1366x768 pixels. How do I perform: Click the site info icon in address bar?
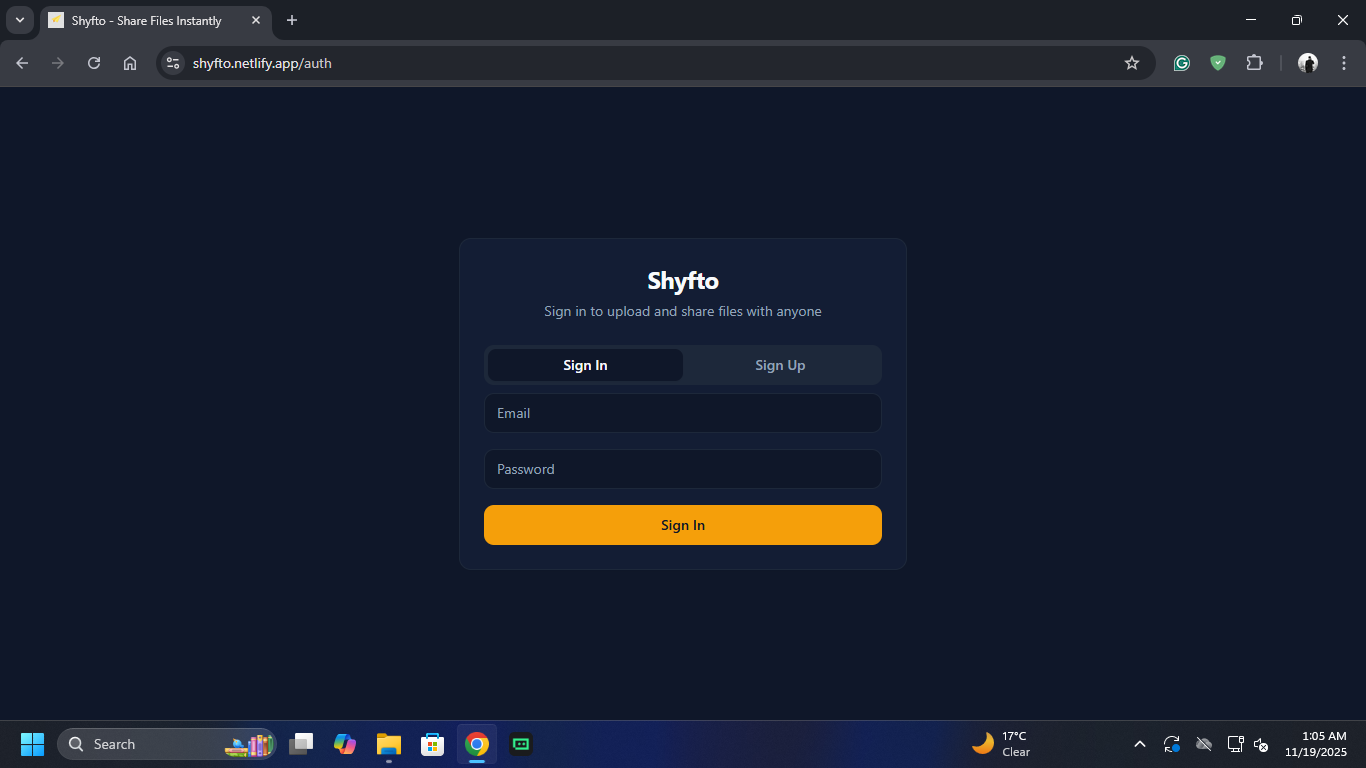point(172,62)
